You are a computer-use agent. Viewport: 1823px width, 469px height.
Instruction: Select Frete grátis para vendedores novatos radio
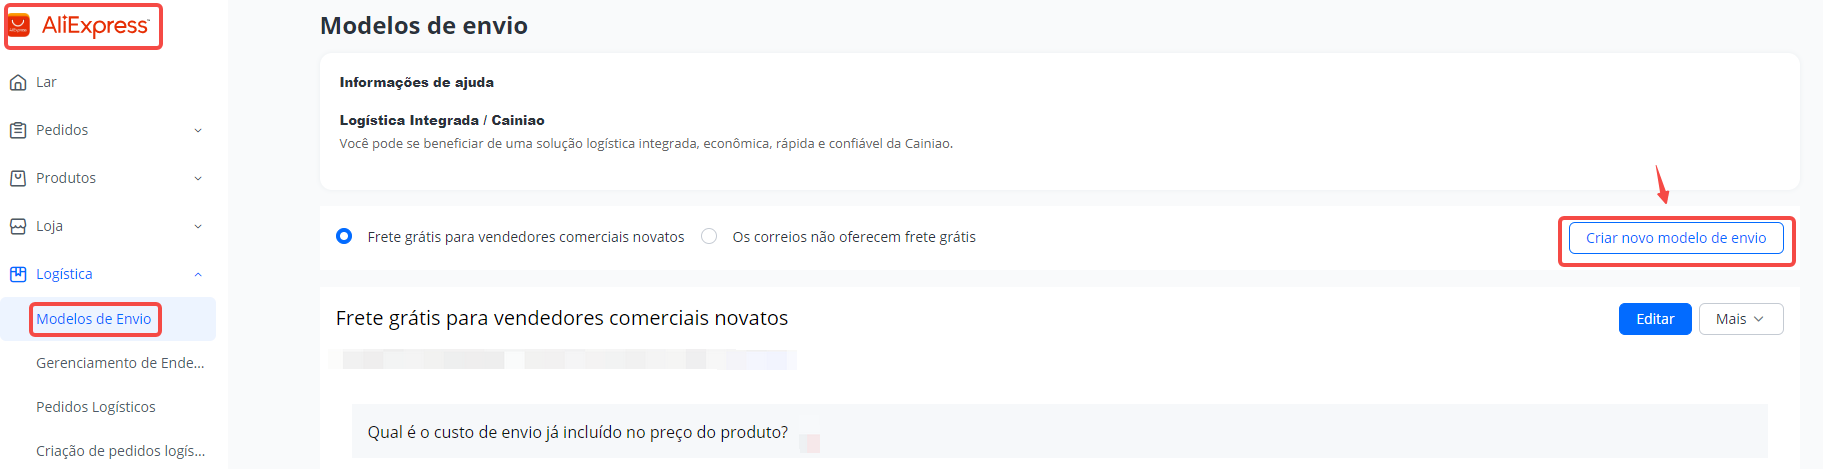tap(344, 237)
